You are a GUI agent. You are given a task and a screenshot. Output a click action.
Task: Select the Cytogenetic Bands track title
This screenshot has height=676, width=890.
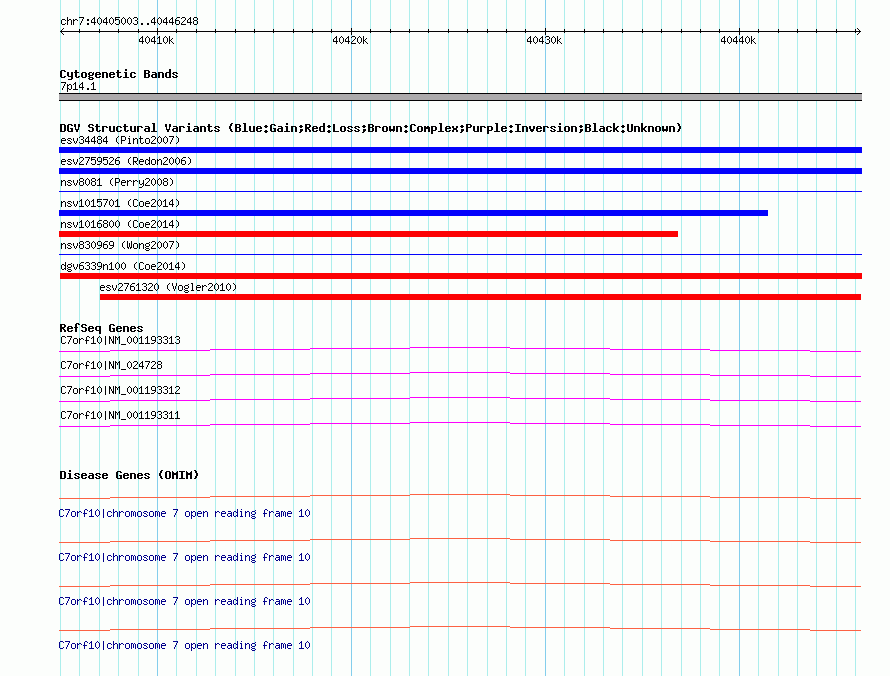coord(119,74)
